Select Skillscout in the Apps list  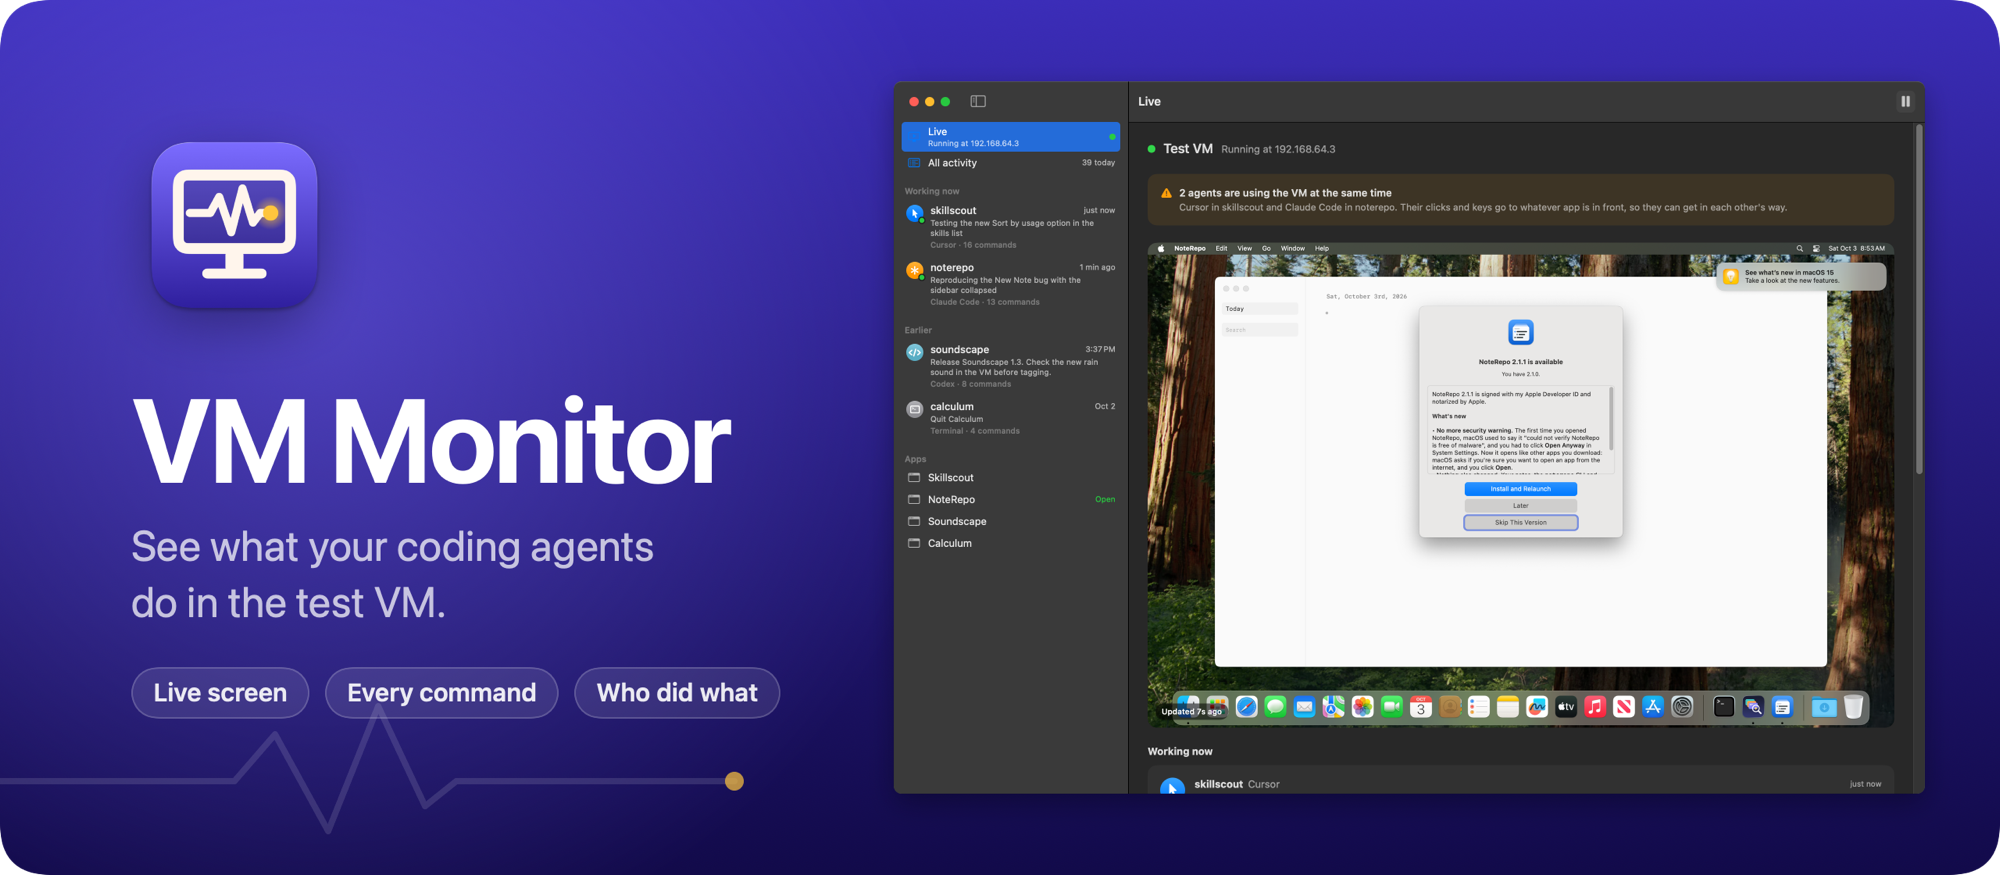tap(1010, 478)
